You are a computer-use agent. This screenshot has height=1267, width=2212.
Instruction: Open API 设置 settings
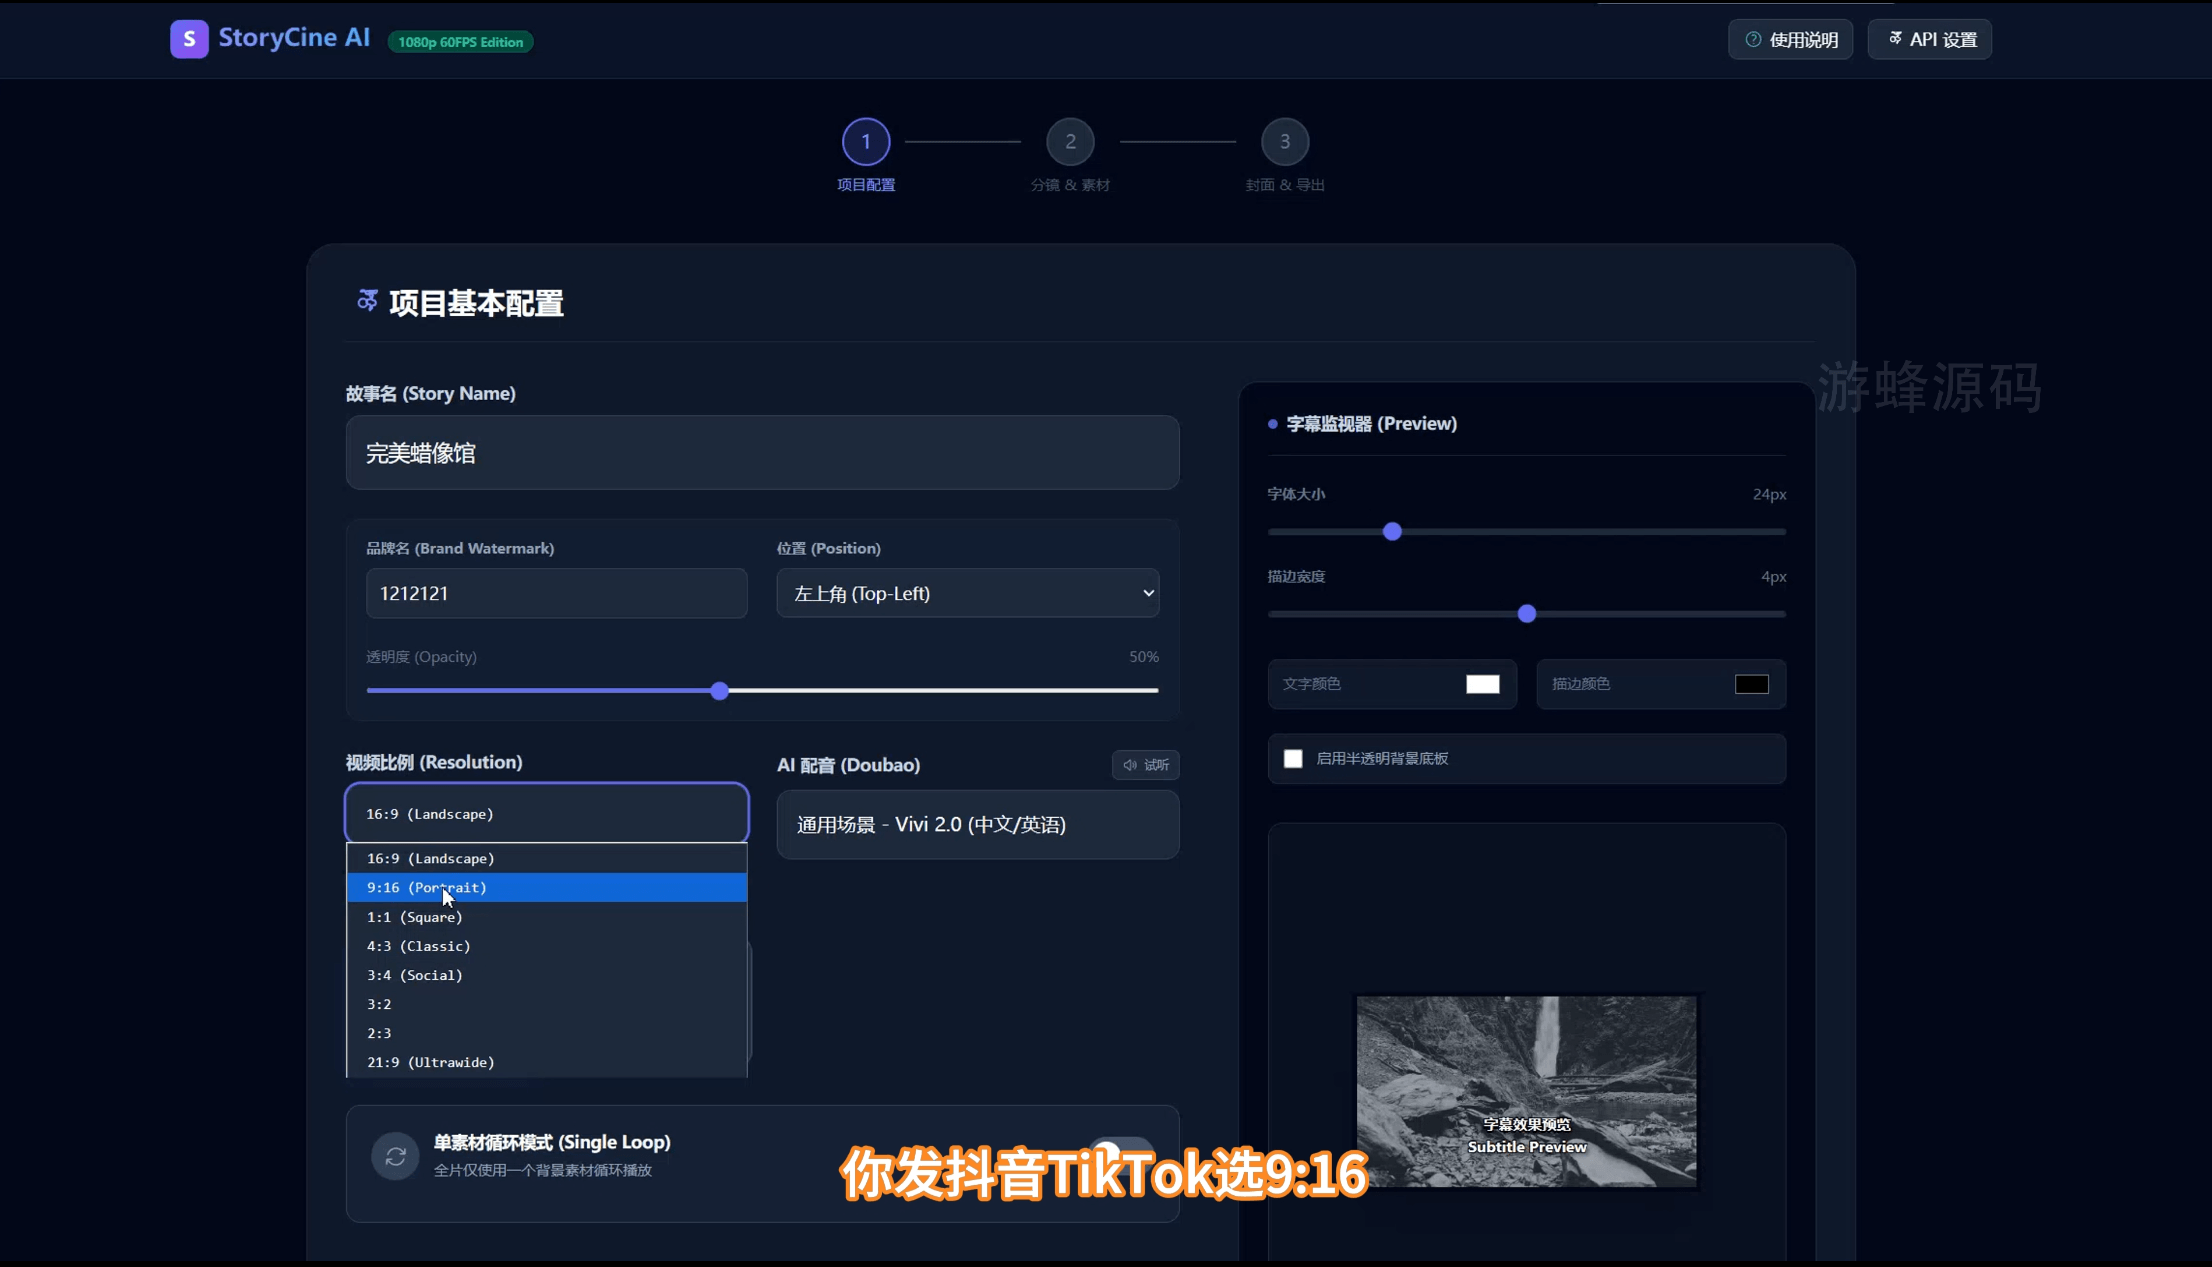tap(1930, 40)
